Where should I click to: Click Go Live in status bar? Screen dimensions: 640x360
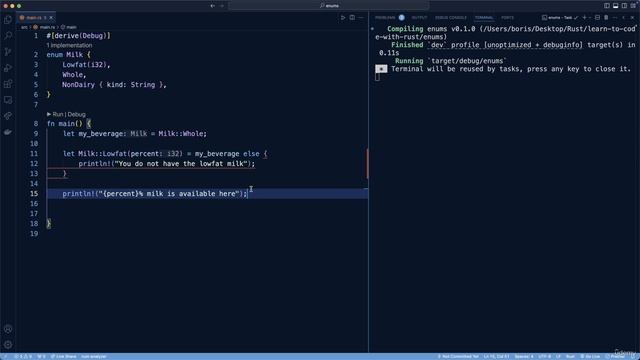tap(590, 356)
